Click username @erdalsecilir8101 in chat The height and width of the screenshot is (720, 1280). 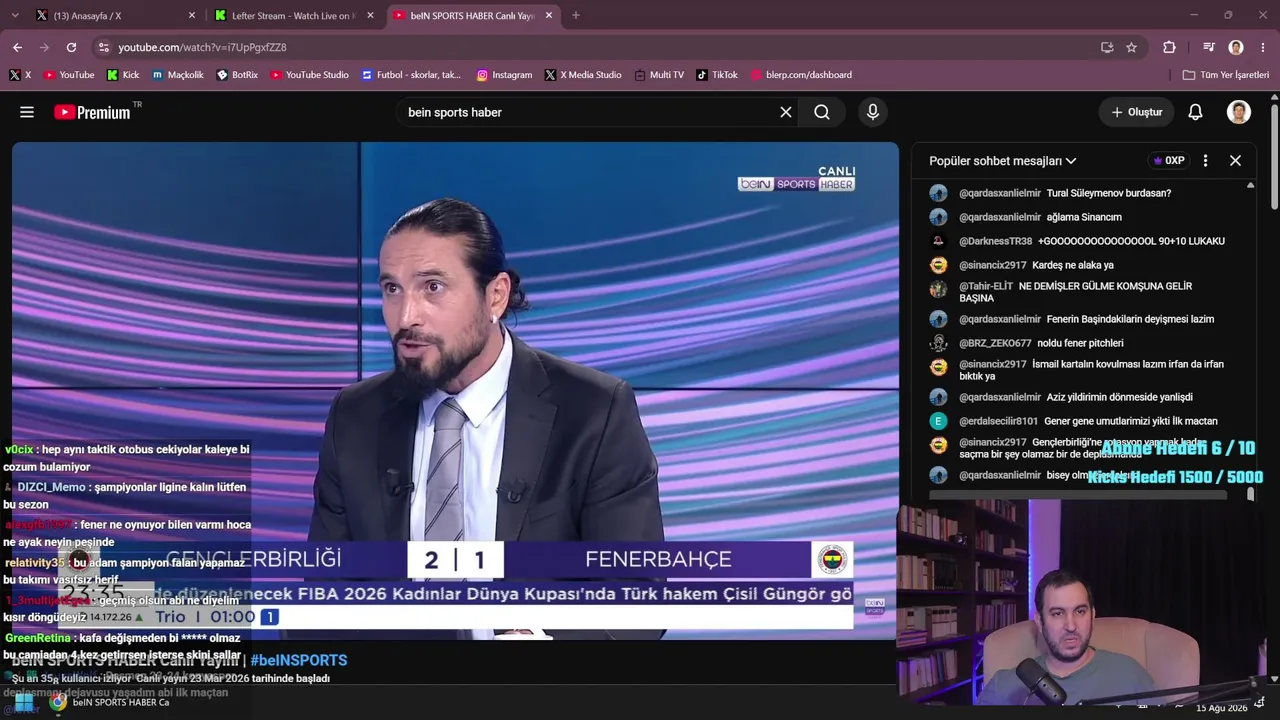pos(999,421)
